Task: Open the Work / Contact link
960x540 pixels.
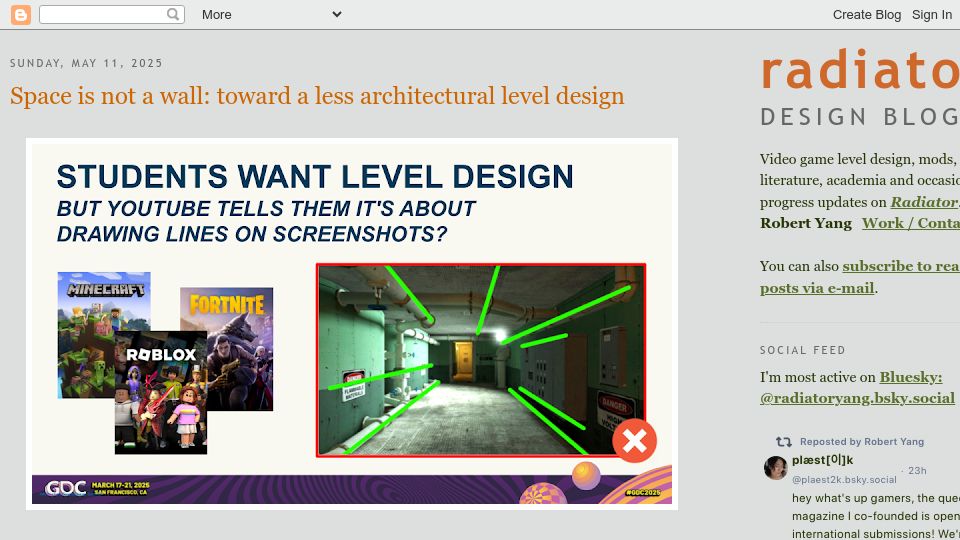Action: tap(910, 223)
